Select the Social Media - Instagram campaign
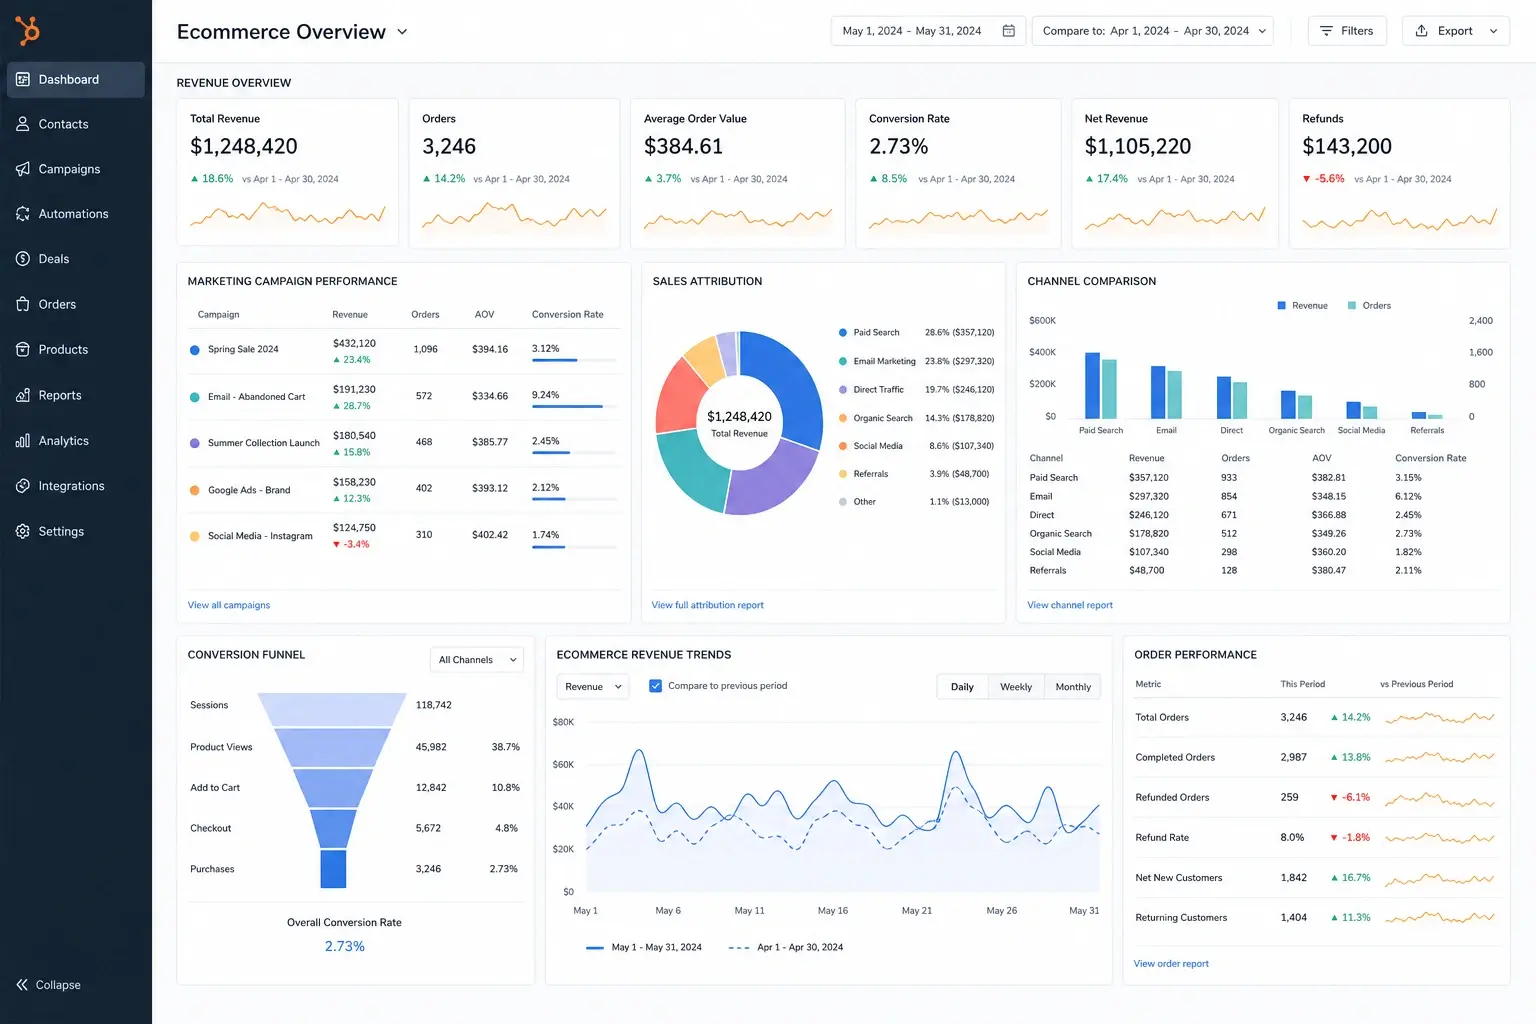Viewport: 1536px width, 1024px height. 403,536
